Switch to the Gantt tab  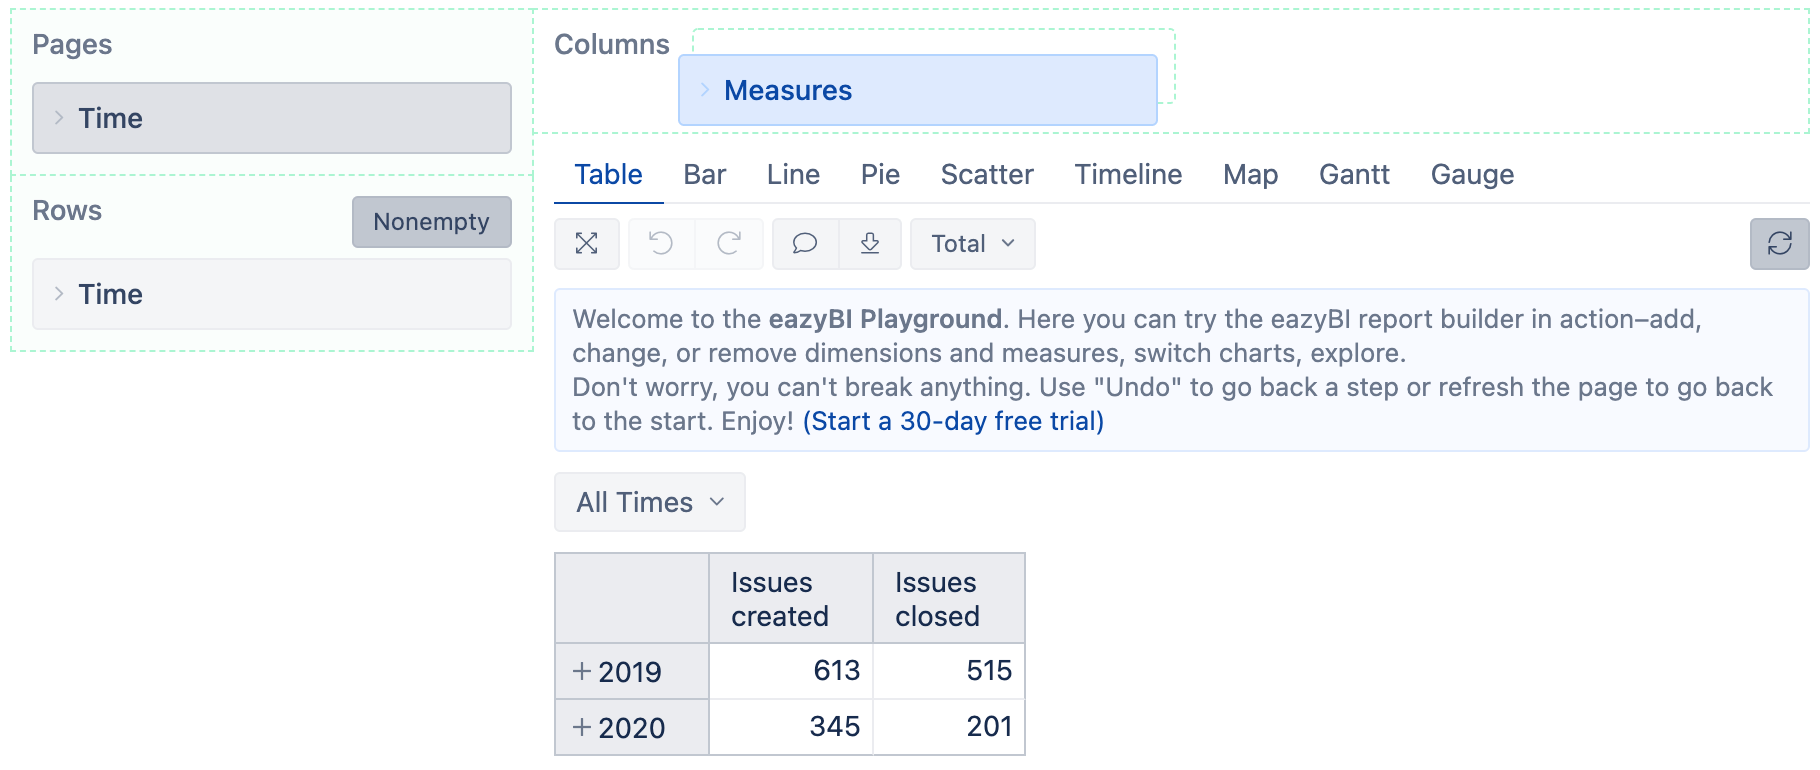(1355, 174)
